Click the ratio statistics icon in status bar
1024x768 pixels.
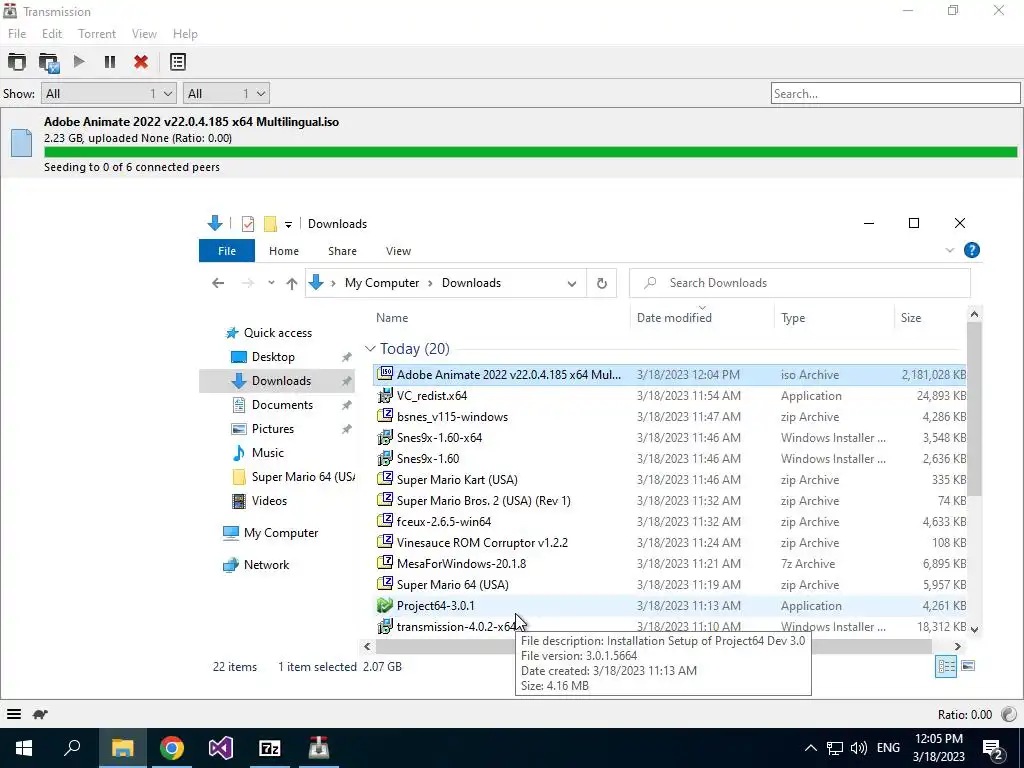1008,714
